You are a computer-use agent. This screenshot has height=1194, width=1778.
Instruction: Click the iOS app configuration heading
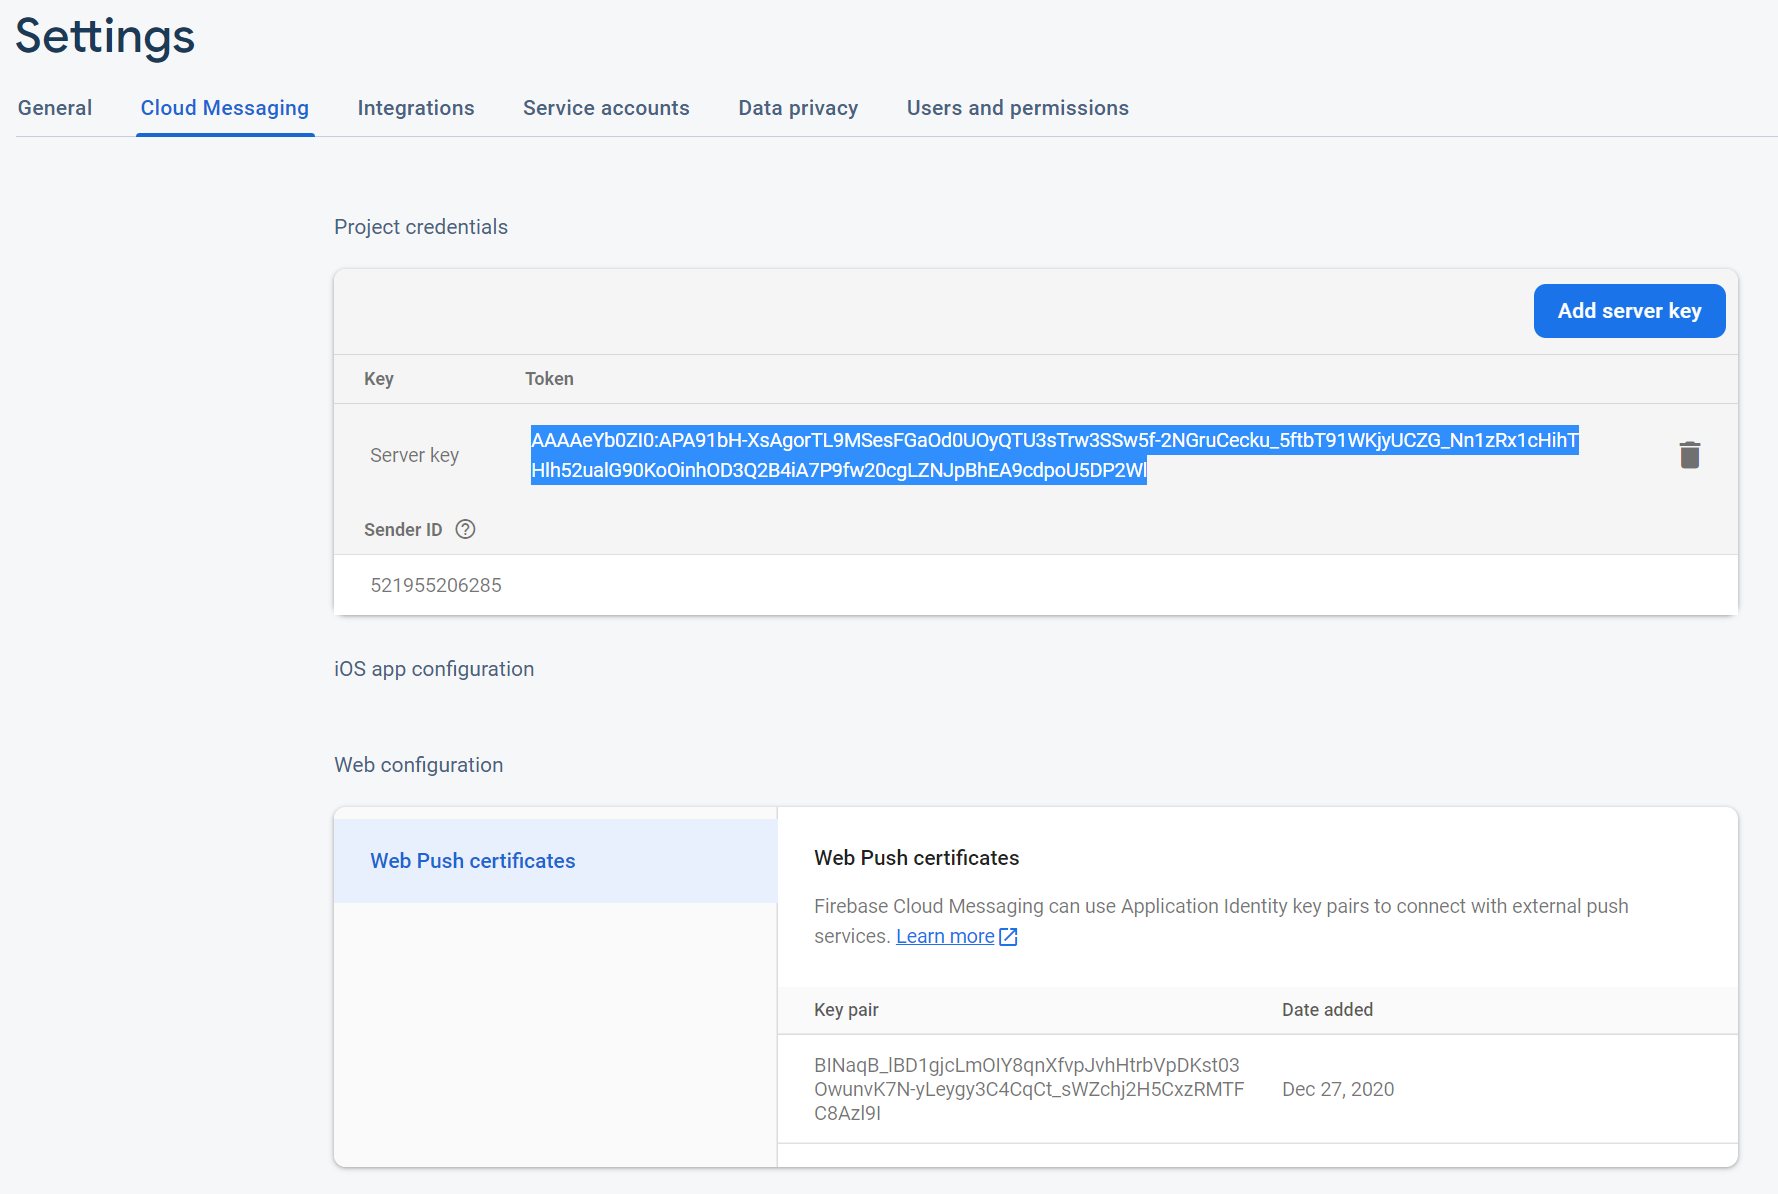tap(434, 669)
